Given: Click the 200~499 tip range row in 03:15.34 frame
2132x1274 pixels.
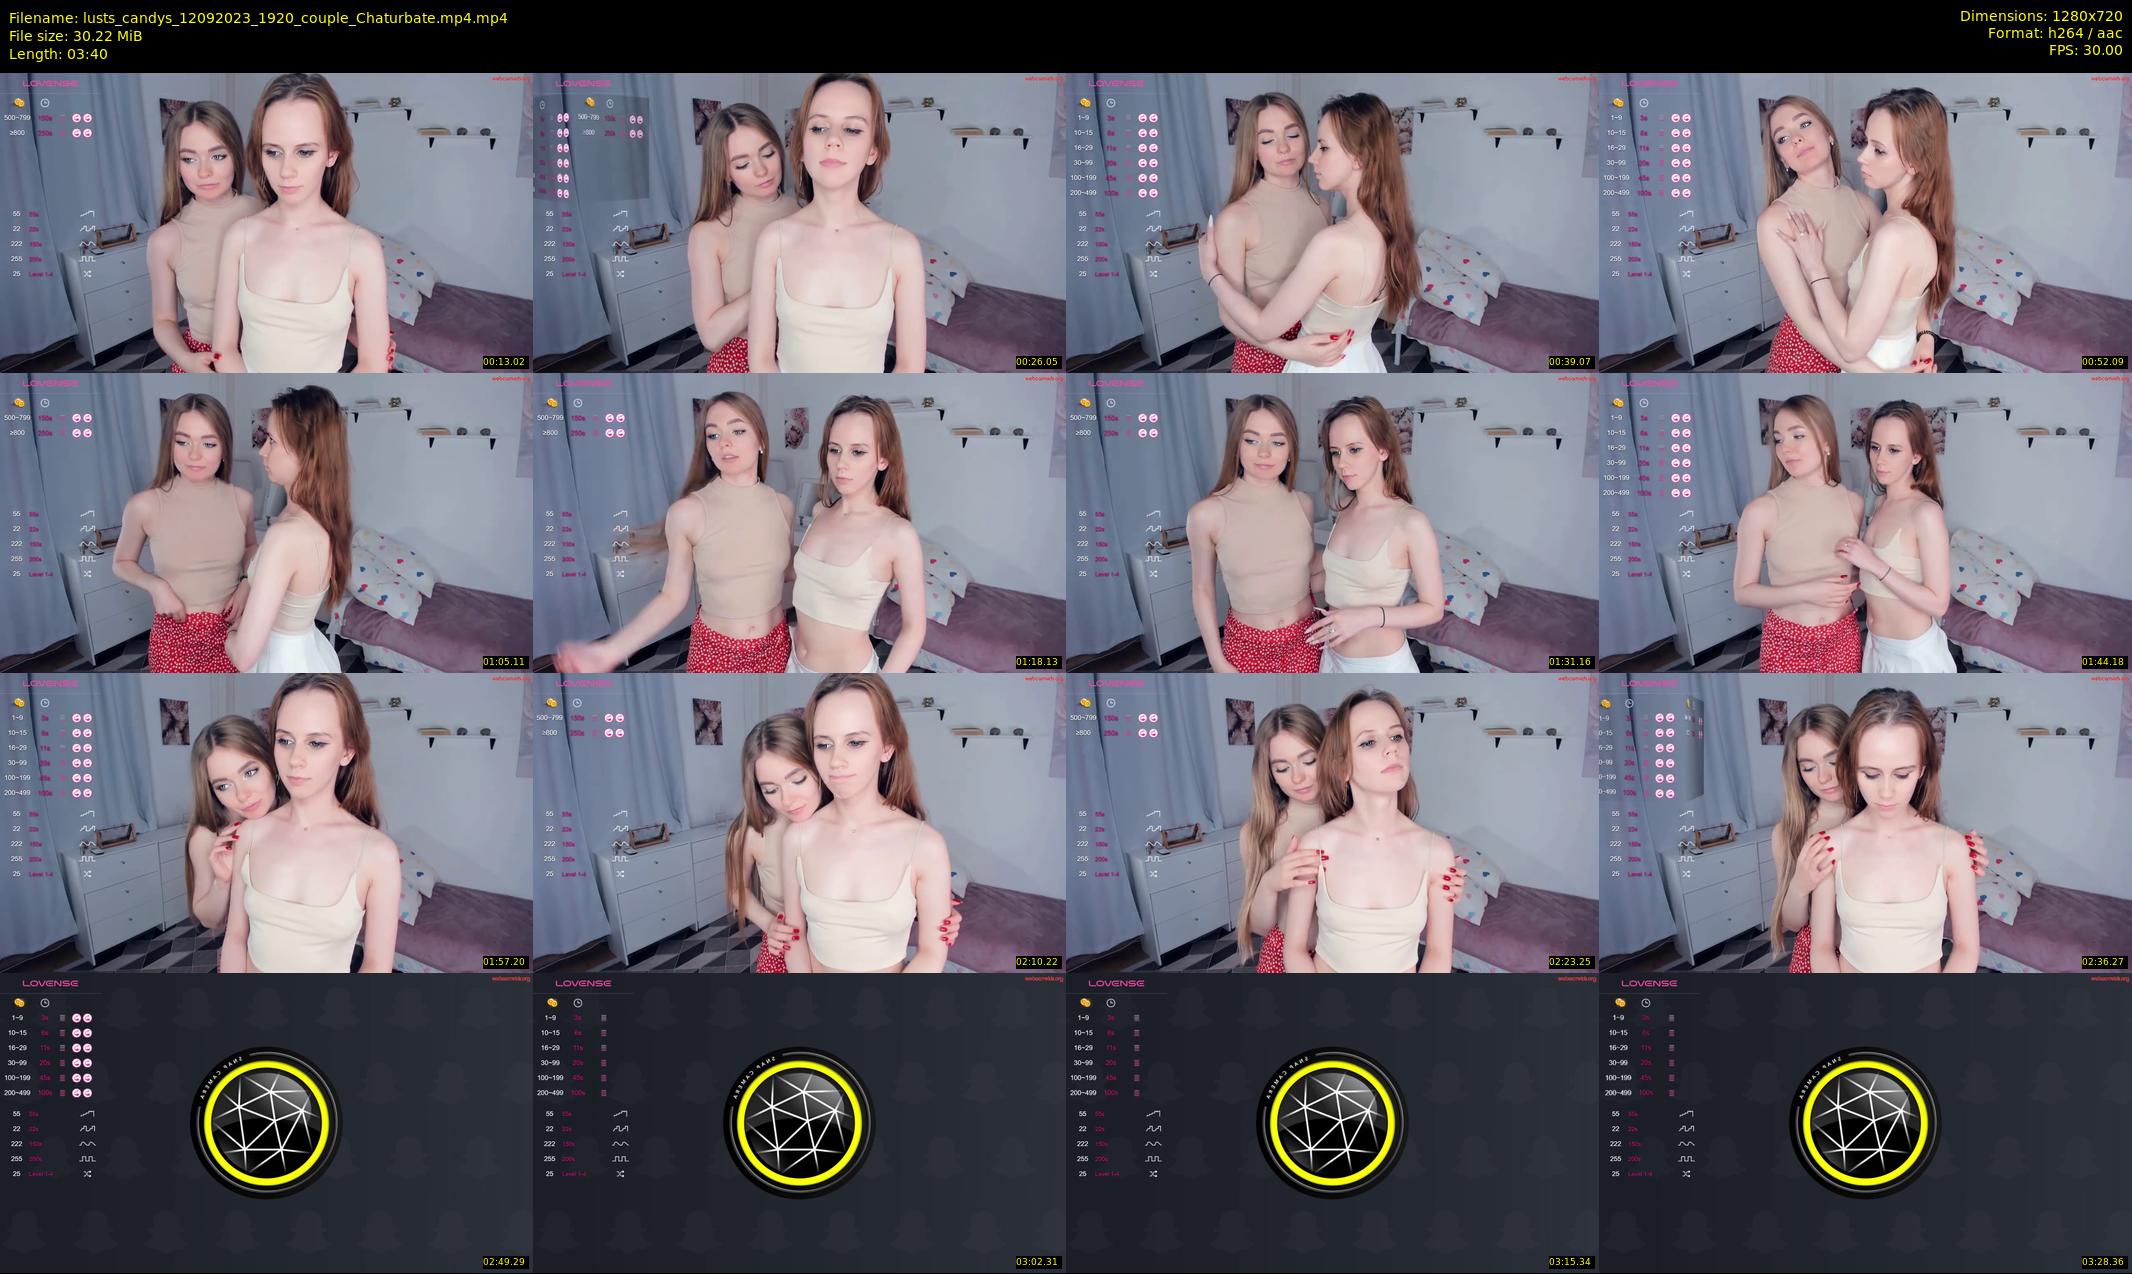Looking at the screenshot, I should click(1083, 1092).
